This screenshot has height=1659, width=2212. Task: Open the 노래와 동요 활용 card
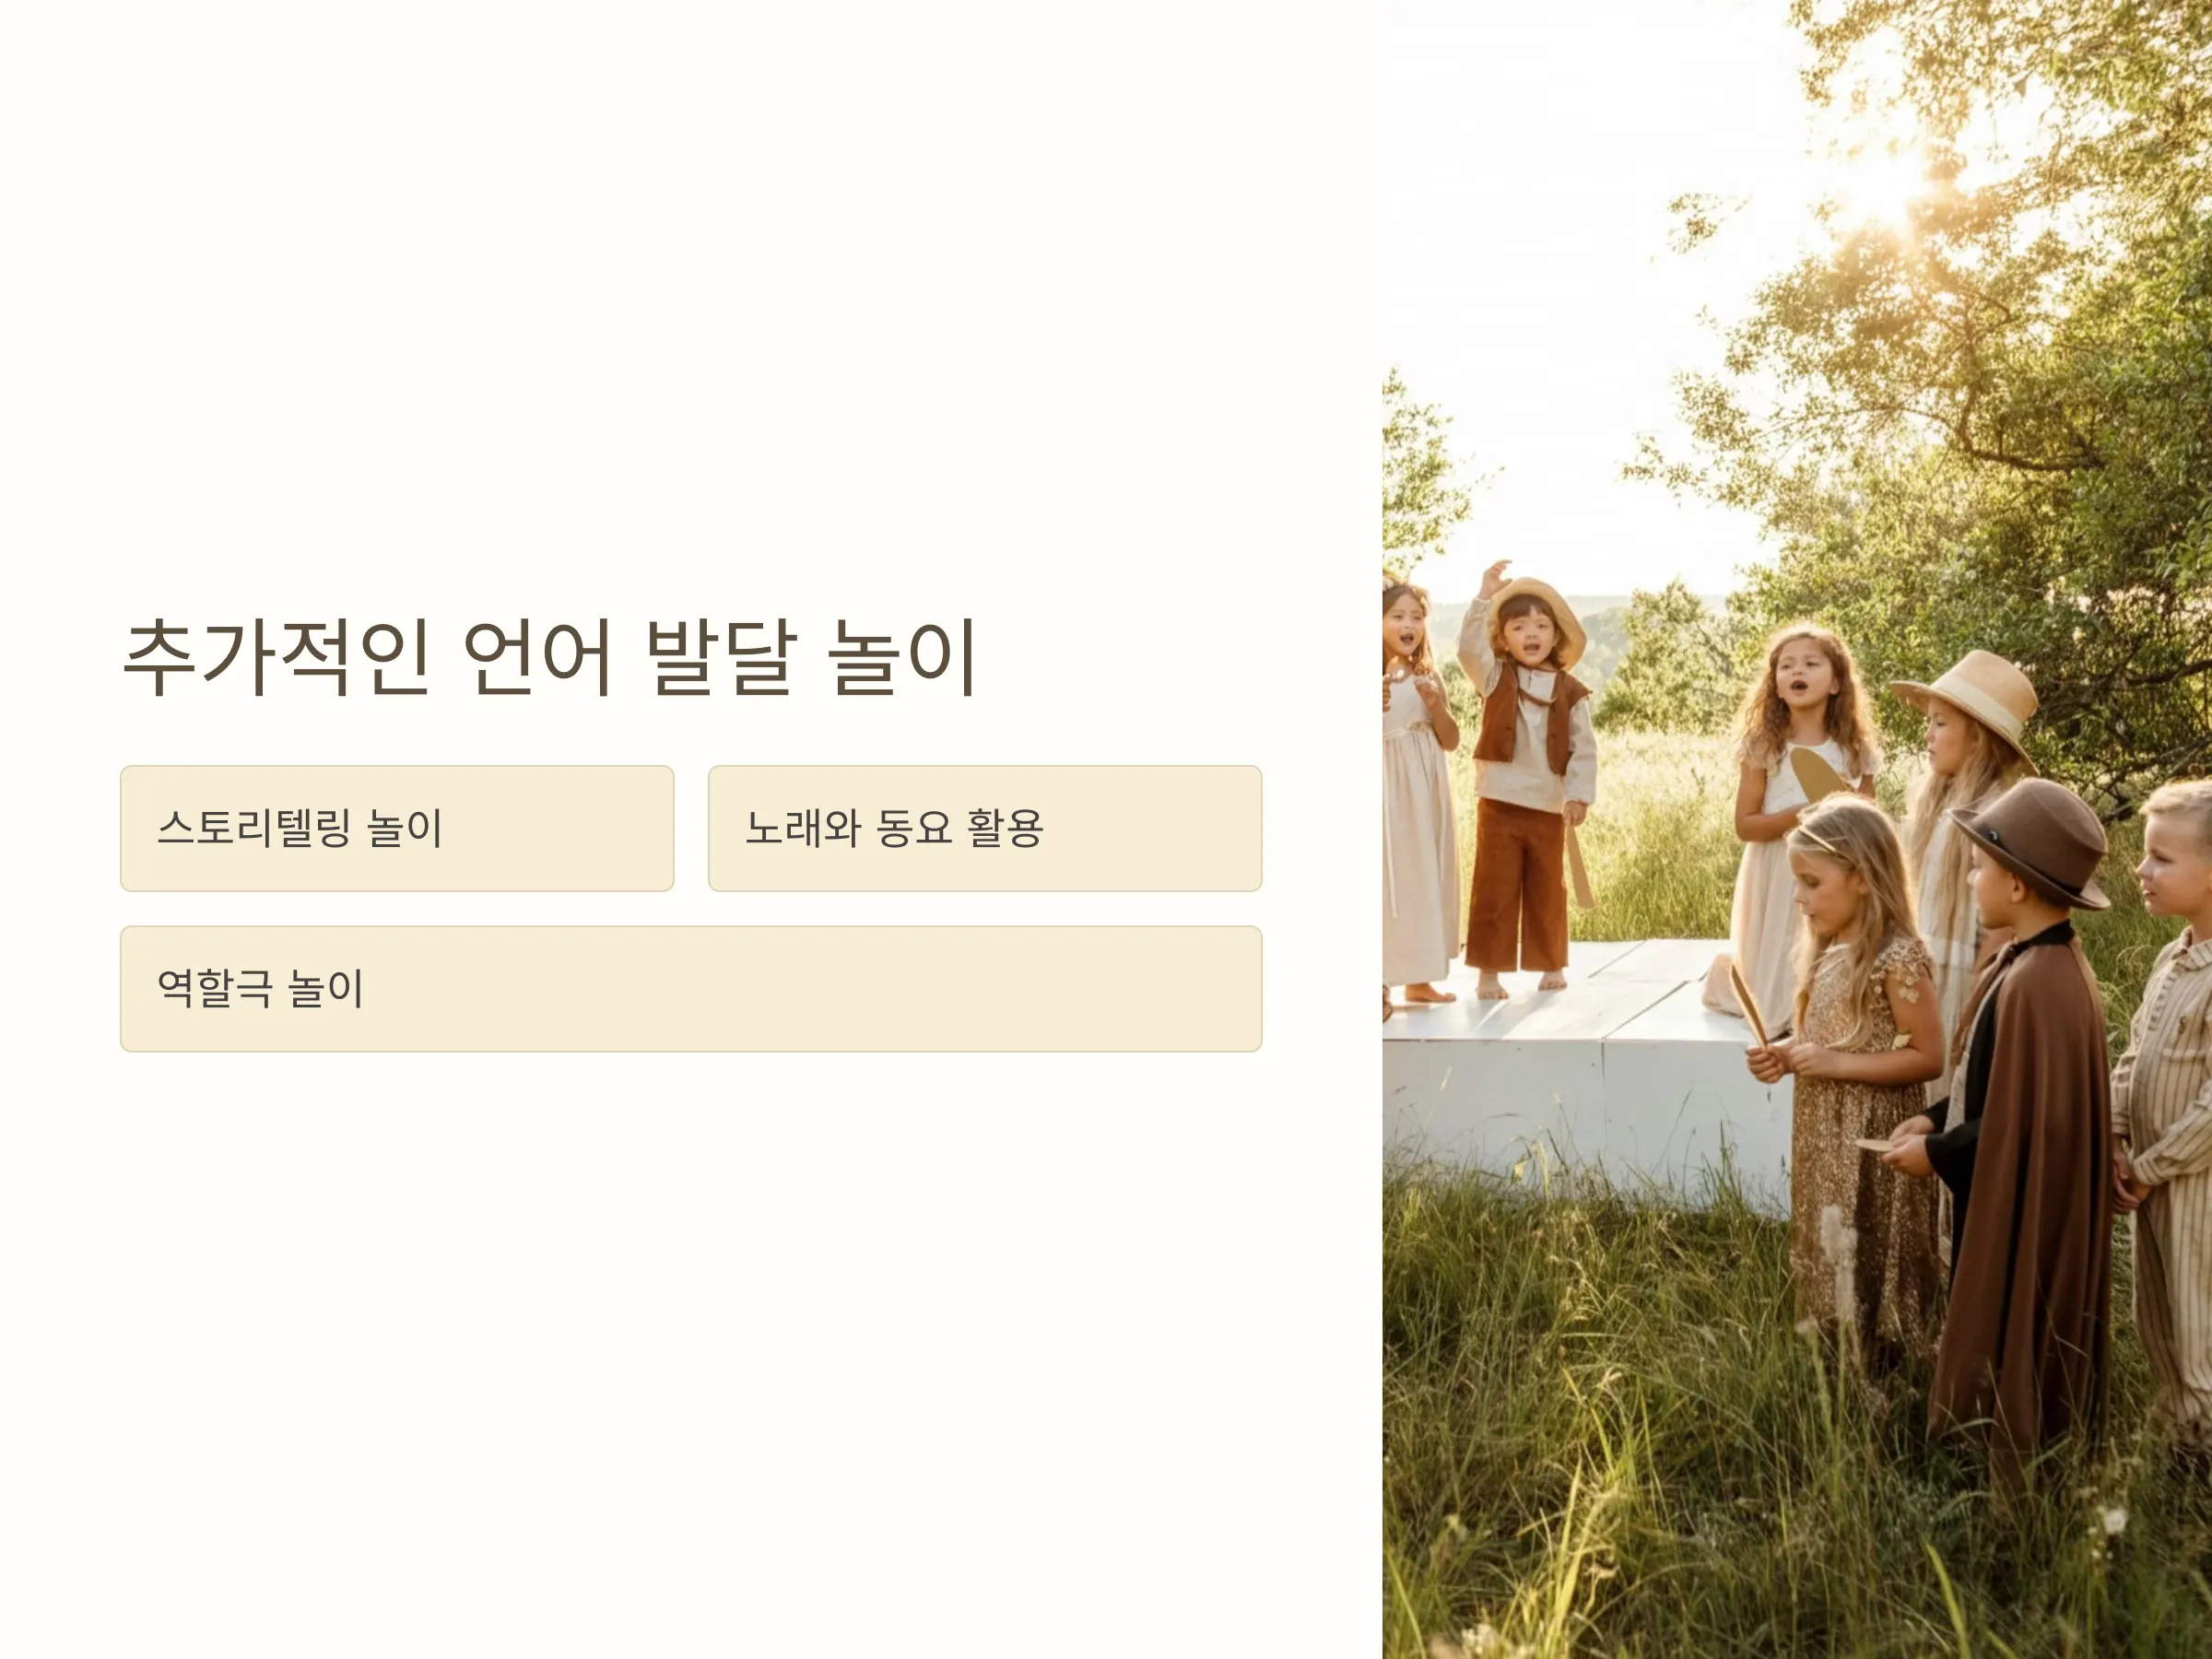click(985, 828)
